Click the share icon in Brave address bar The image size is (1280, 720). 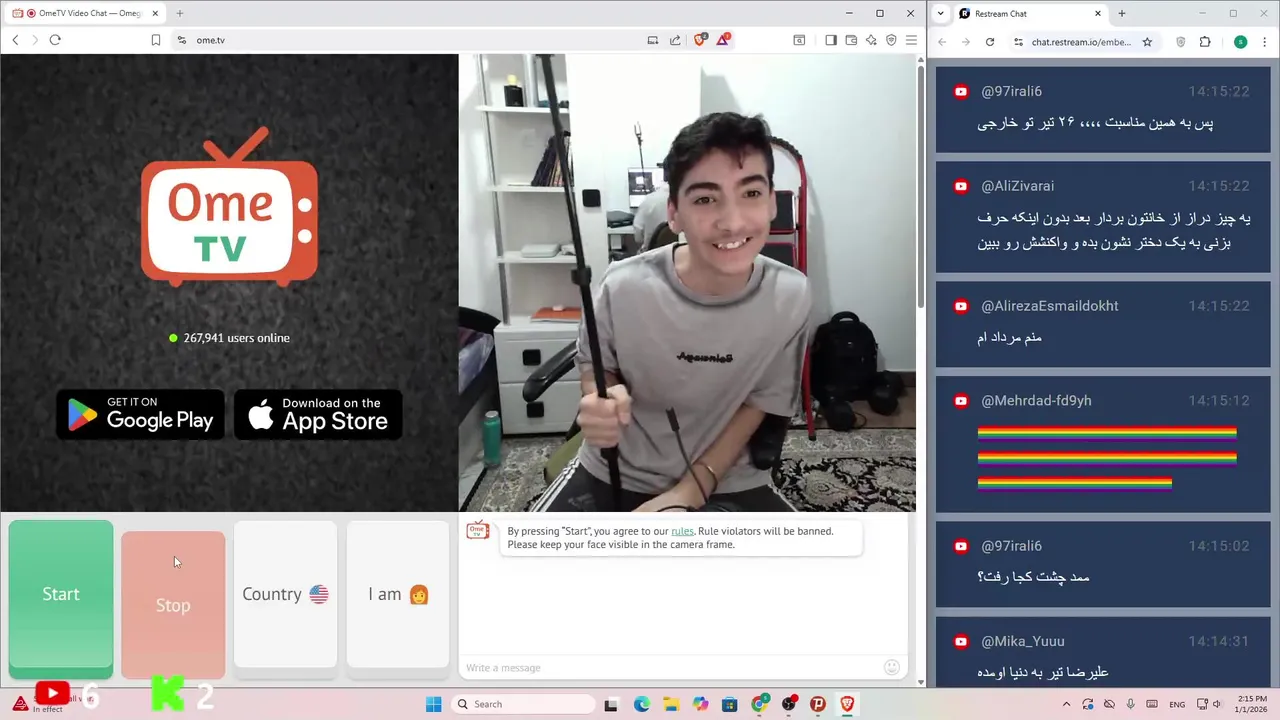(x=675, y=40)
